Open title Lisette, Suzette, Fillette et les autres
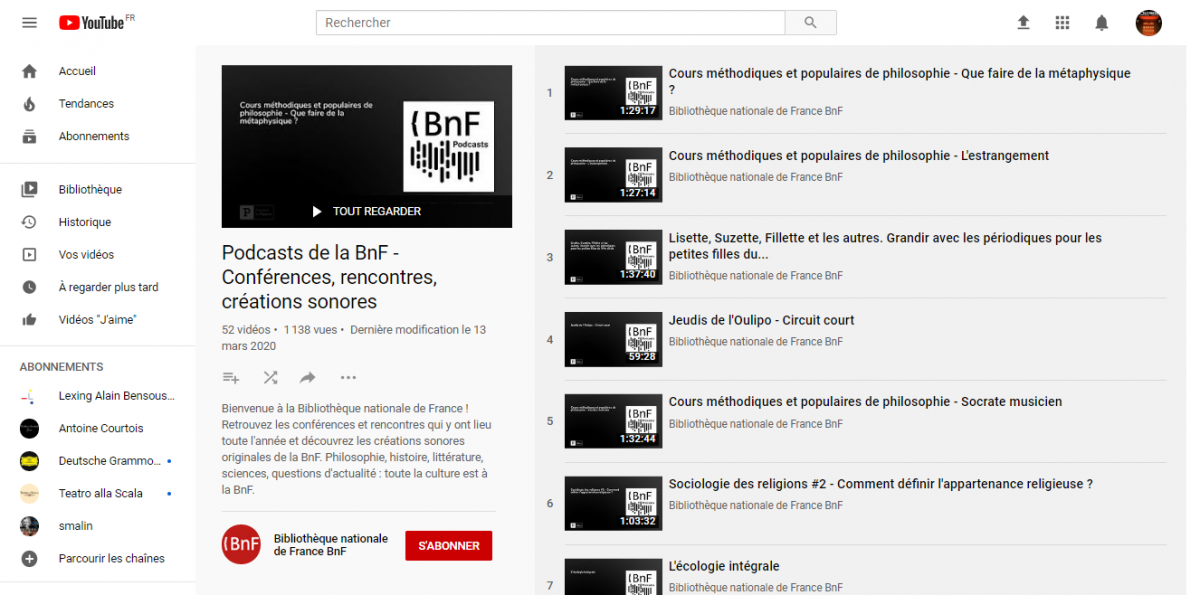1200x595 pixels. click(885, 246)
